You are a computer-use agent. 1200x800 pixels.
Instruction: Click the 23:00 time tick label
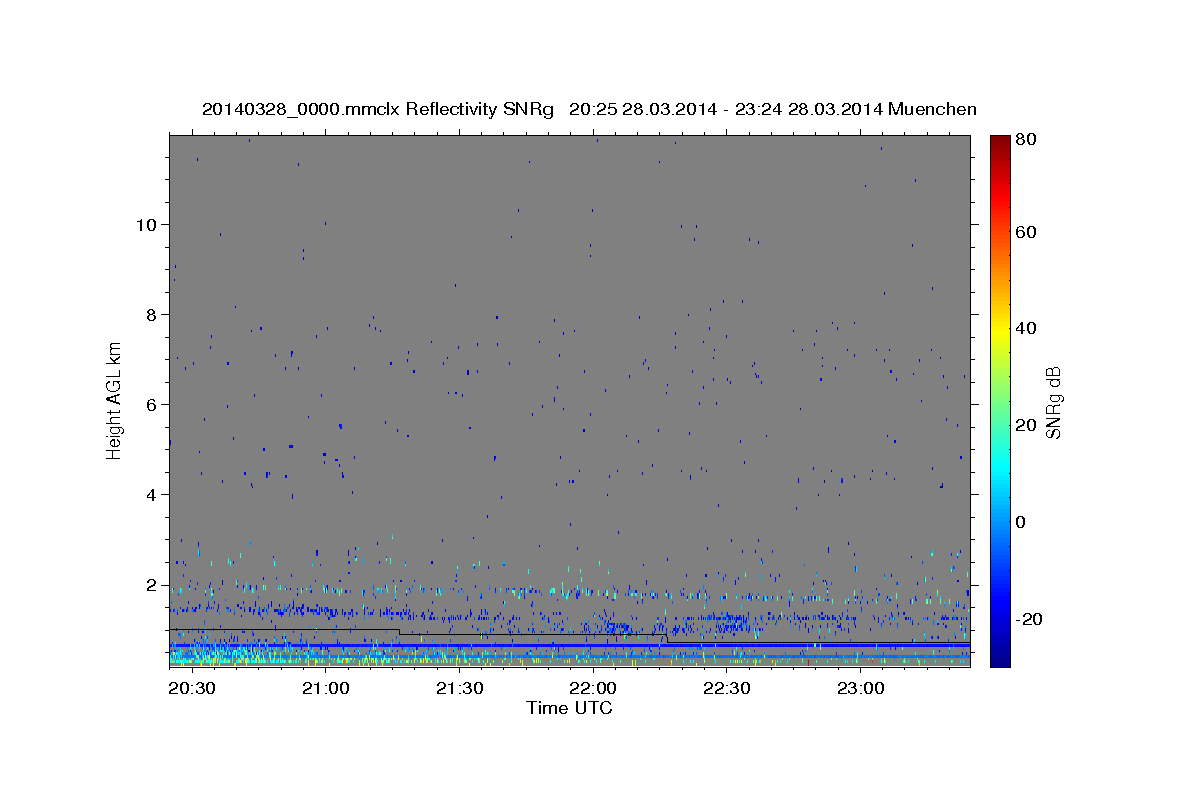[x=860, y=689]
